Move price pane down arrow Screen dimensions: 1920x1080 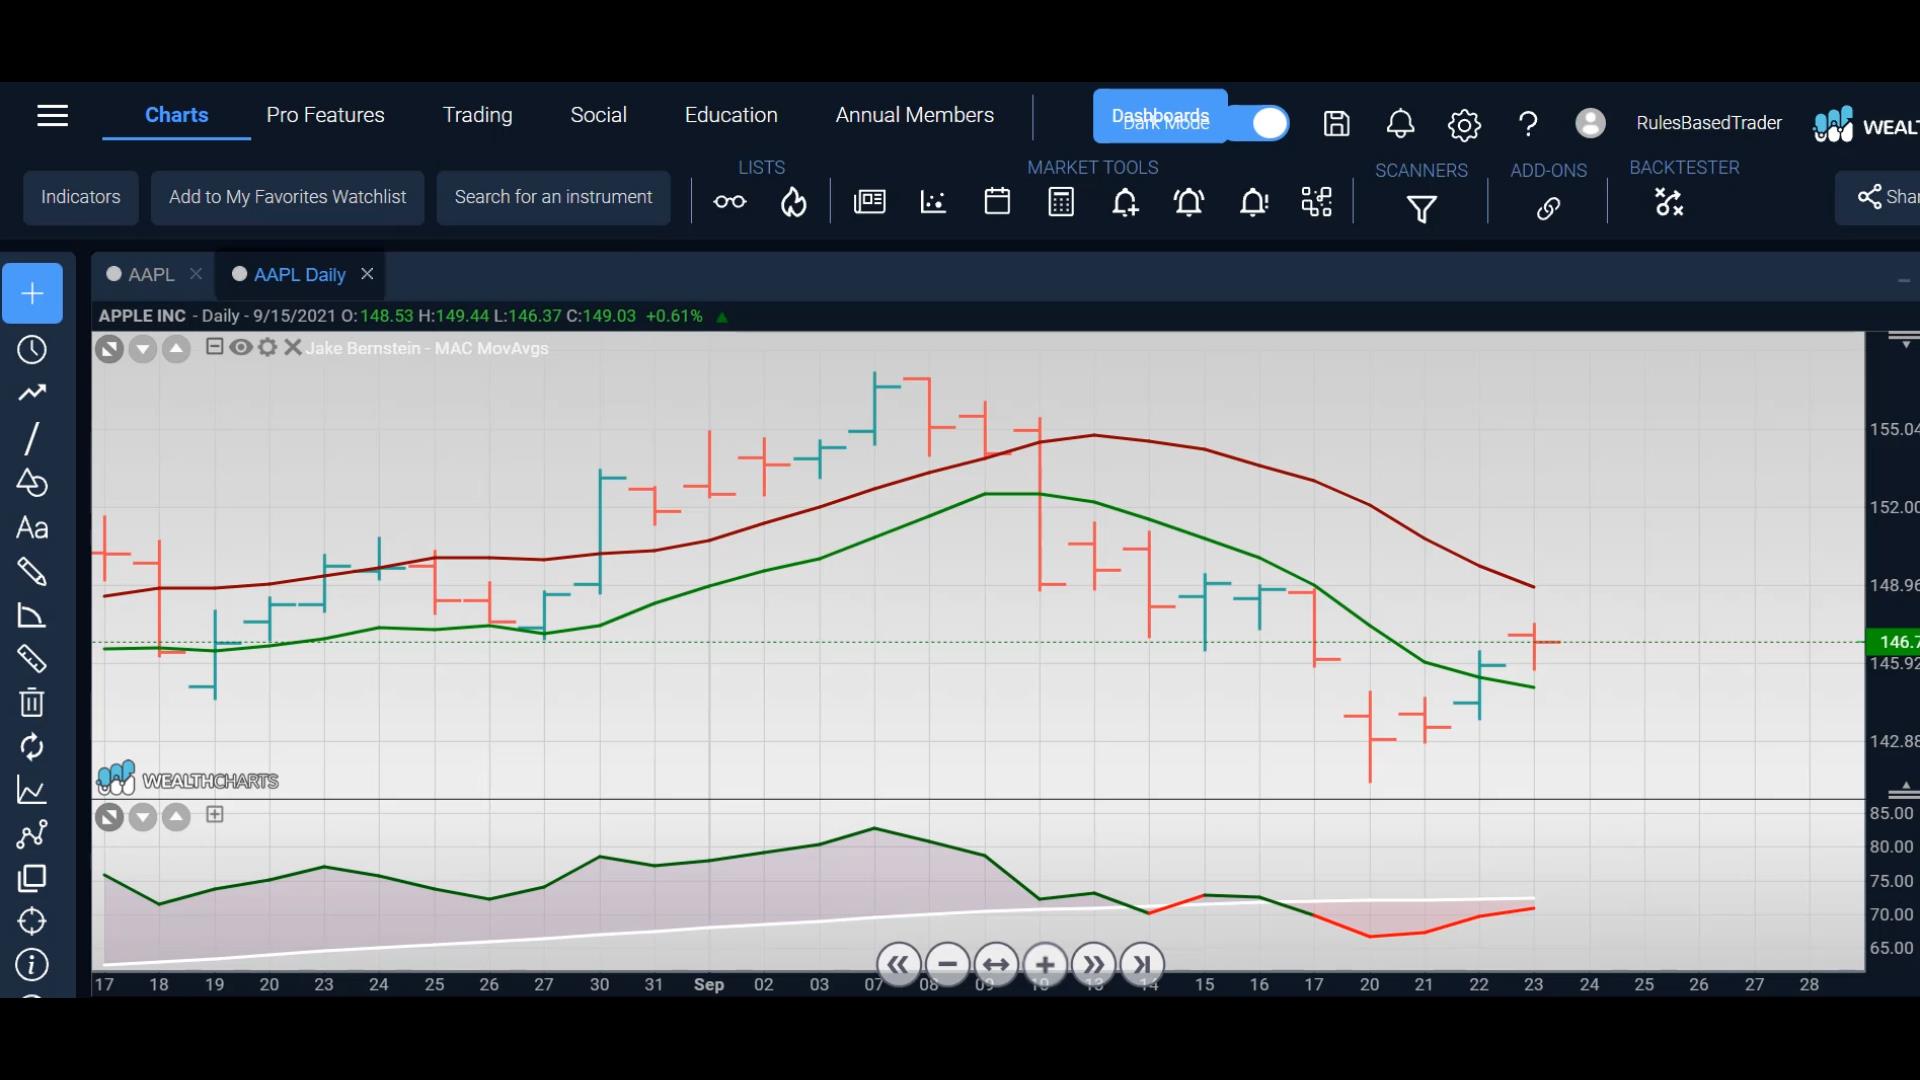(143, 349)
